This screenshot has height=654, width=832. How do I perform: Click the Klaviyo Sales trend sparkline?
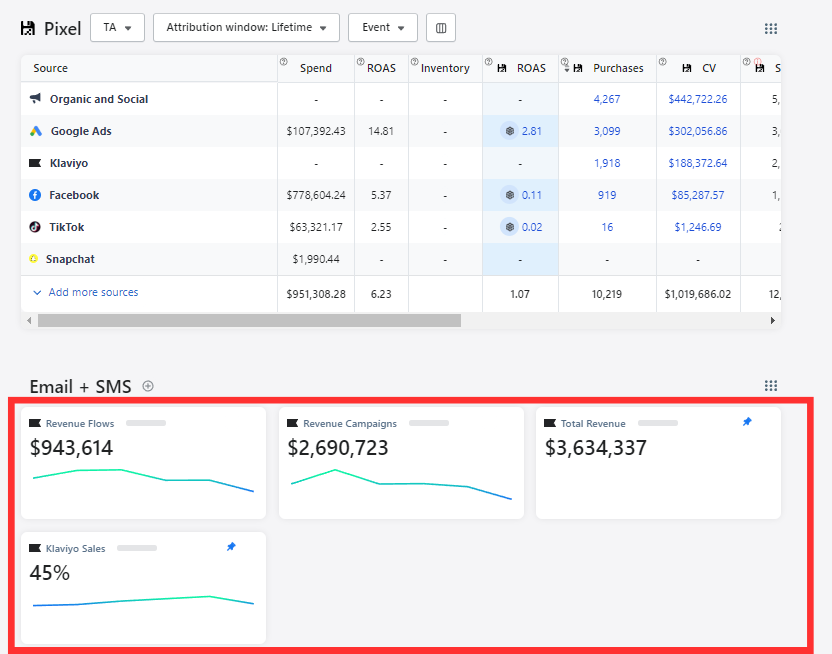(143, 601)
